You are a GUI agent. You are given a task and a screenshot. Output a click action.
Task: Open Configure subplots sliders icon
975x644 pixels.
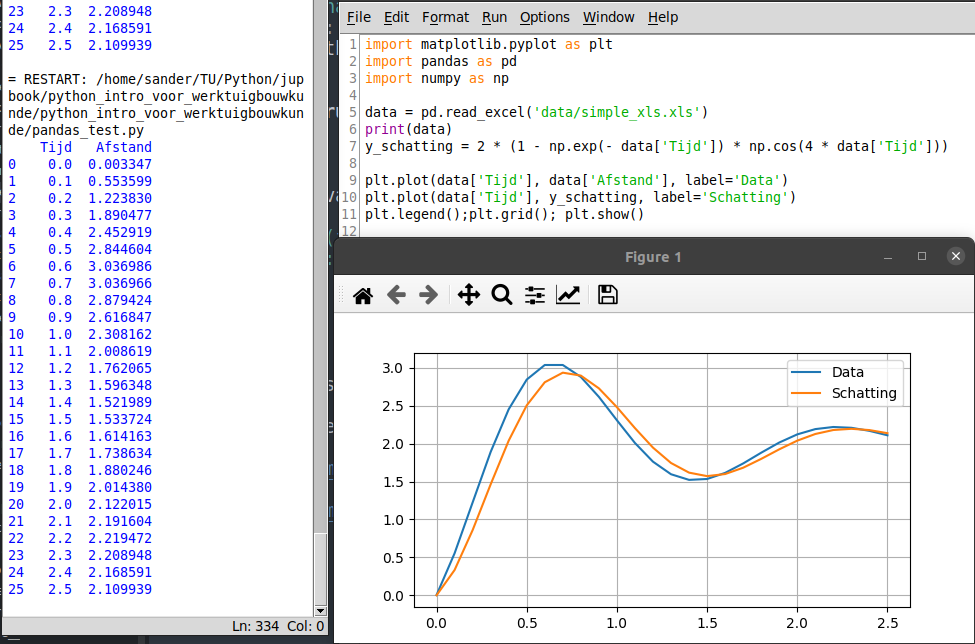[x=535, y=295]
